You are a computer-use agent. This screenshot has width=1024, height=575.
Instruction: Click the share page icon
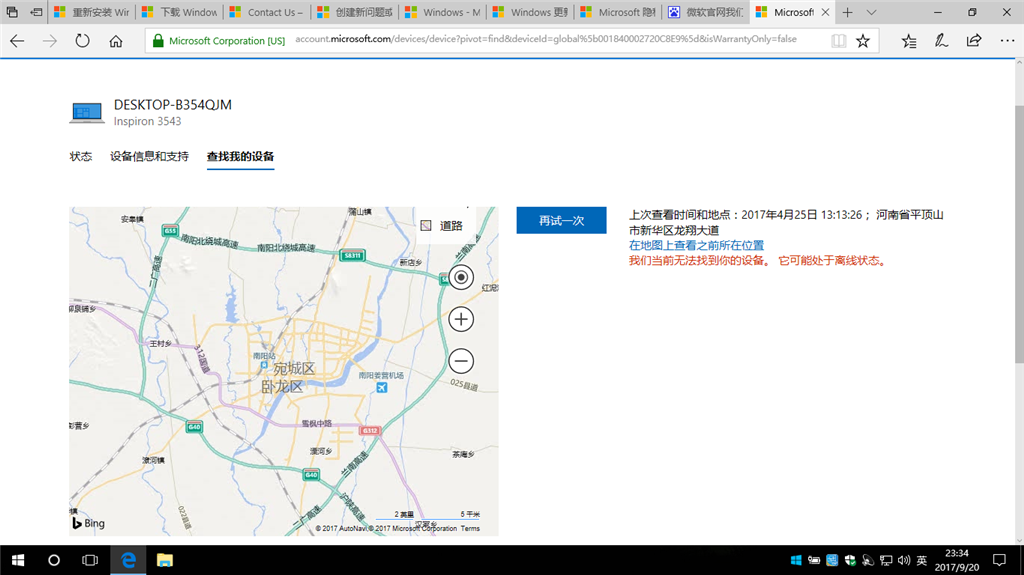pyautogui.click(x=974, y=41)
